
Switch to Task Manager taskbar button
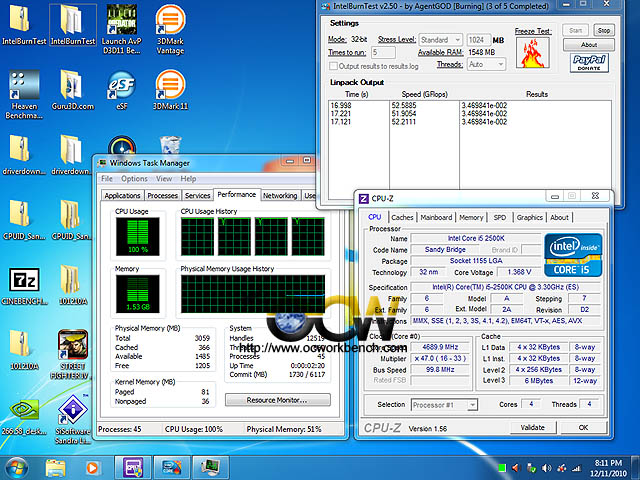[211, 468]
